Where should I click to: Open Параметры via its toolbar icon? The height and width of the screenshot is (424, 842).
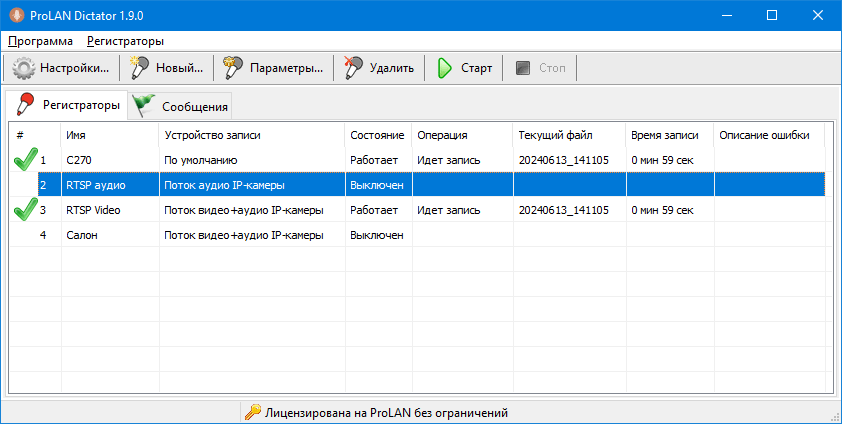click(234, 69)
